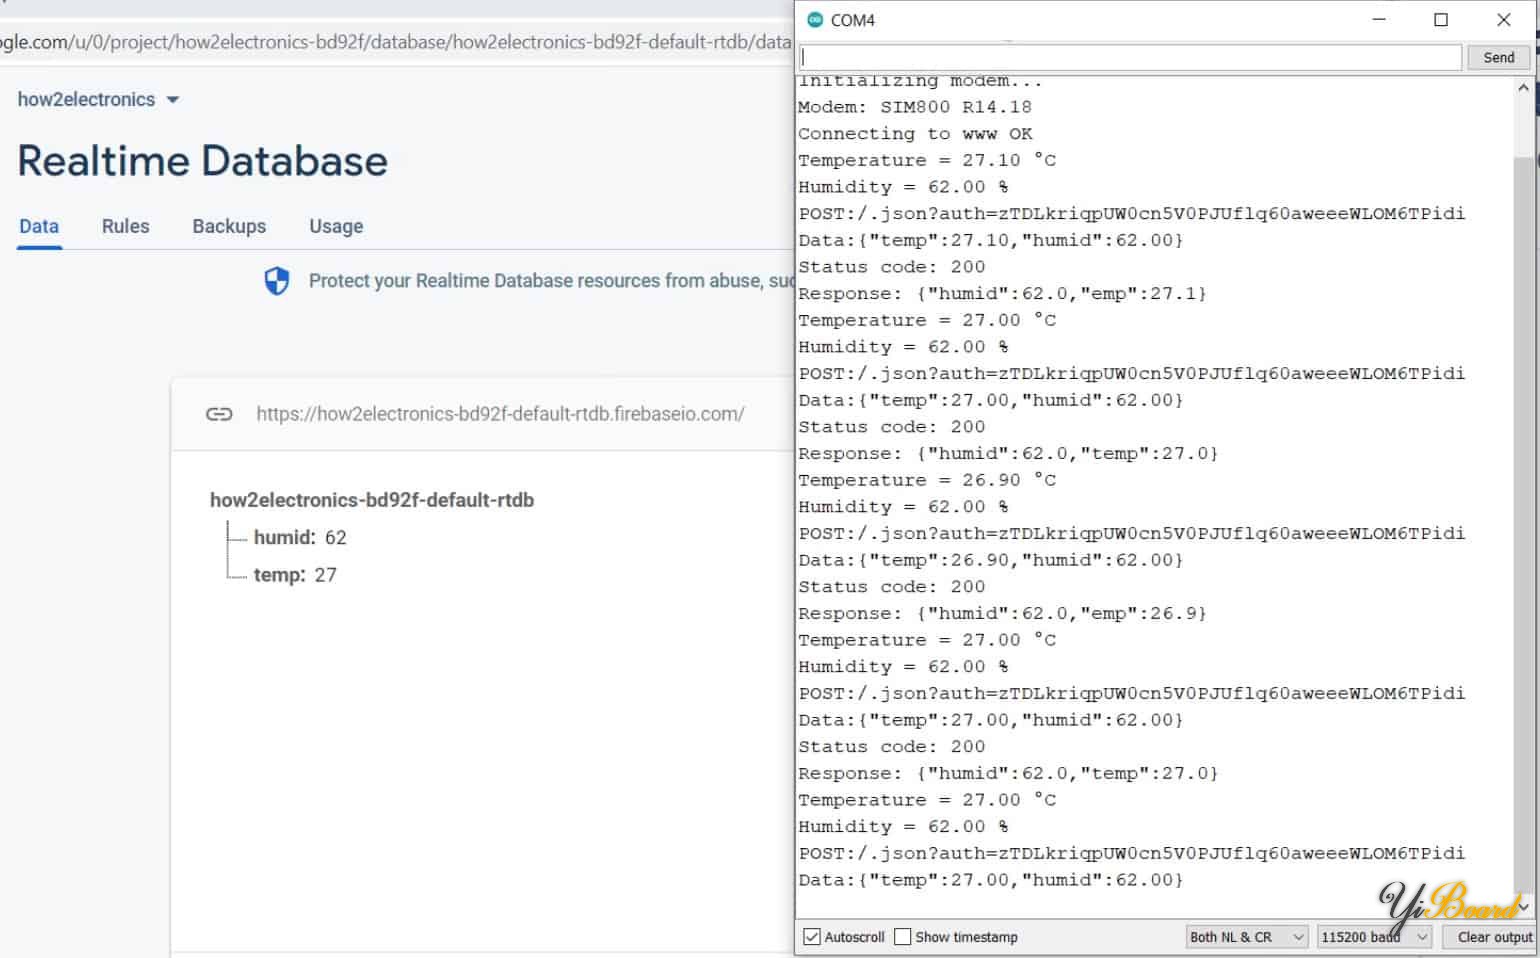Click 'Protect your Realtime Database resources' banner text
The image size is (1540, 958).
(550, 281)
